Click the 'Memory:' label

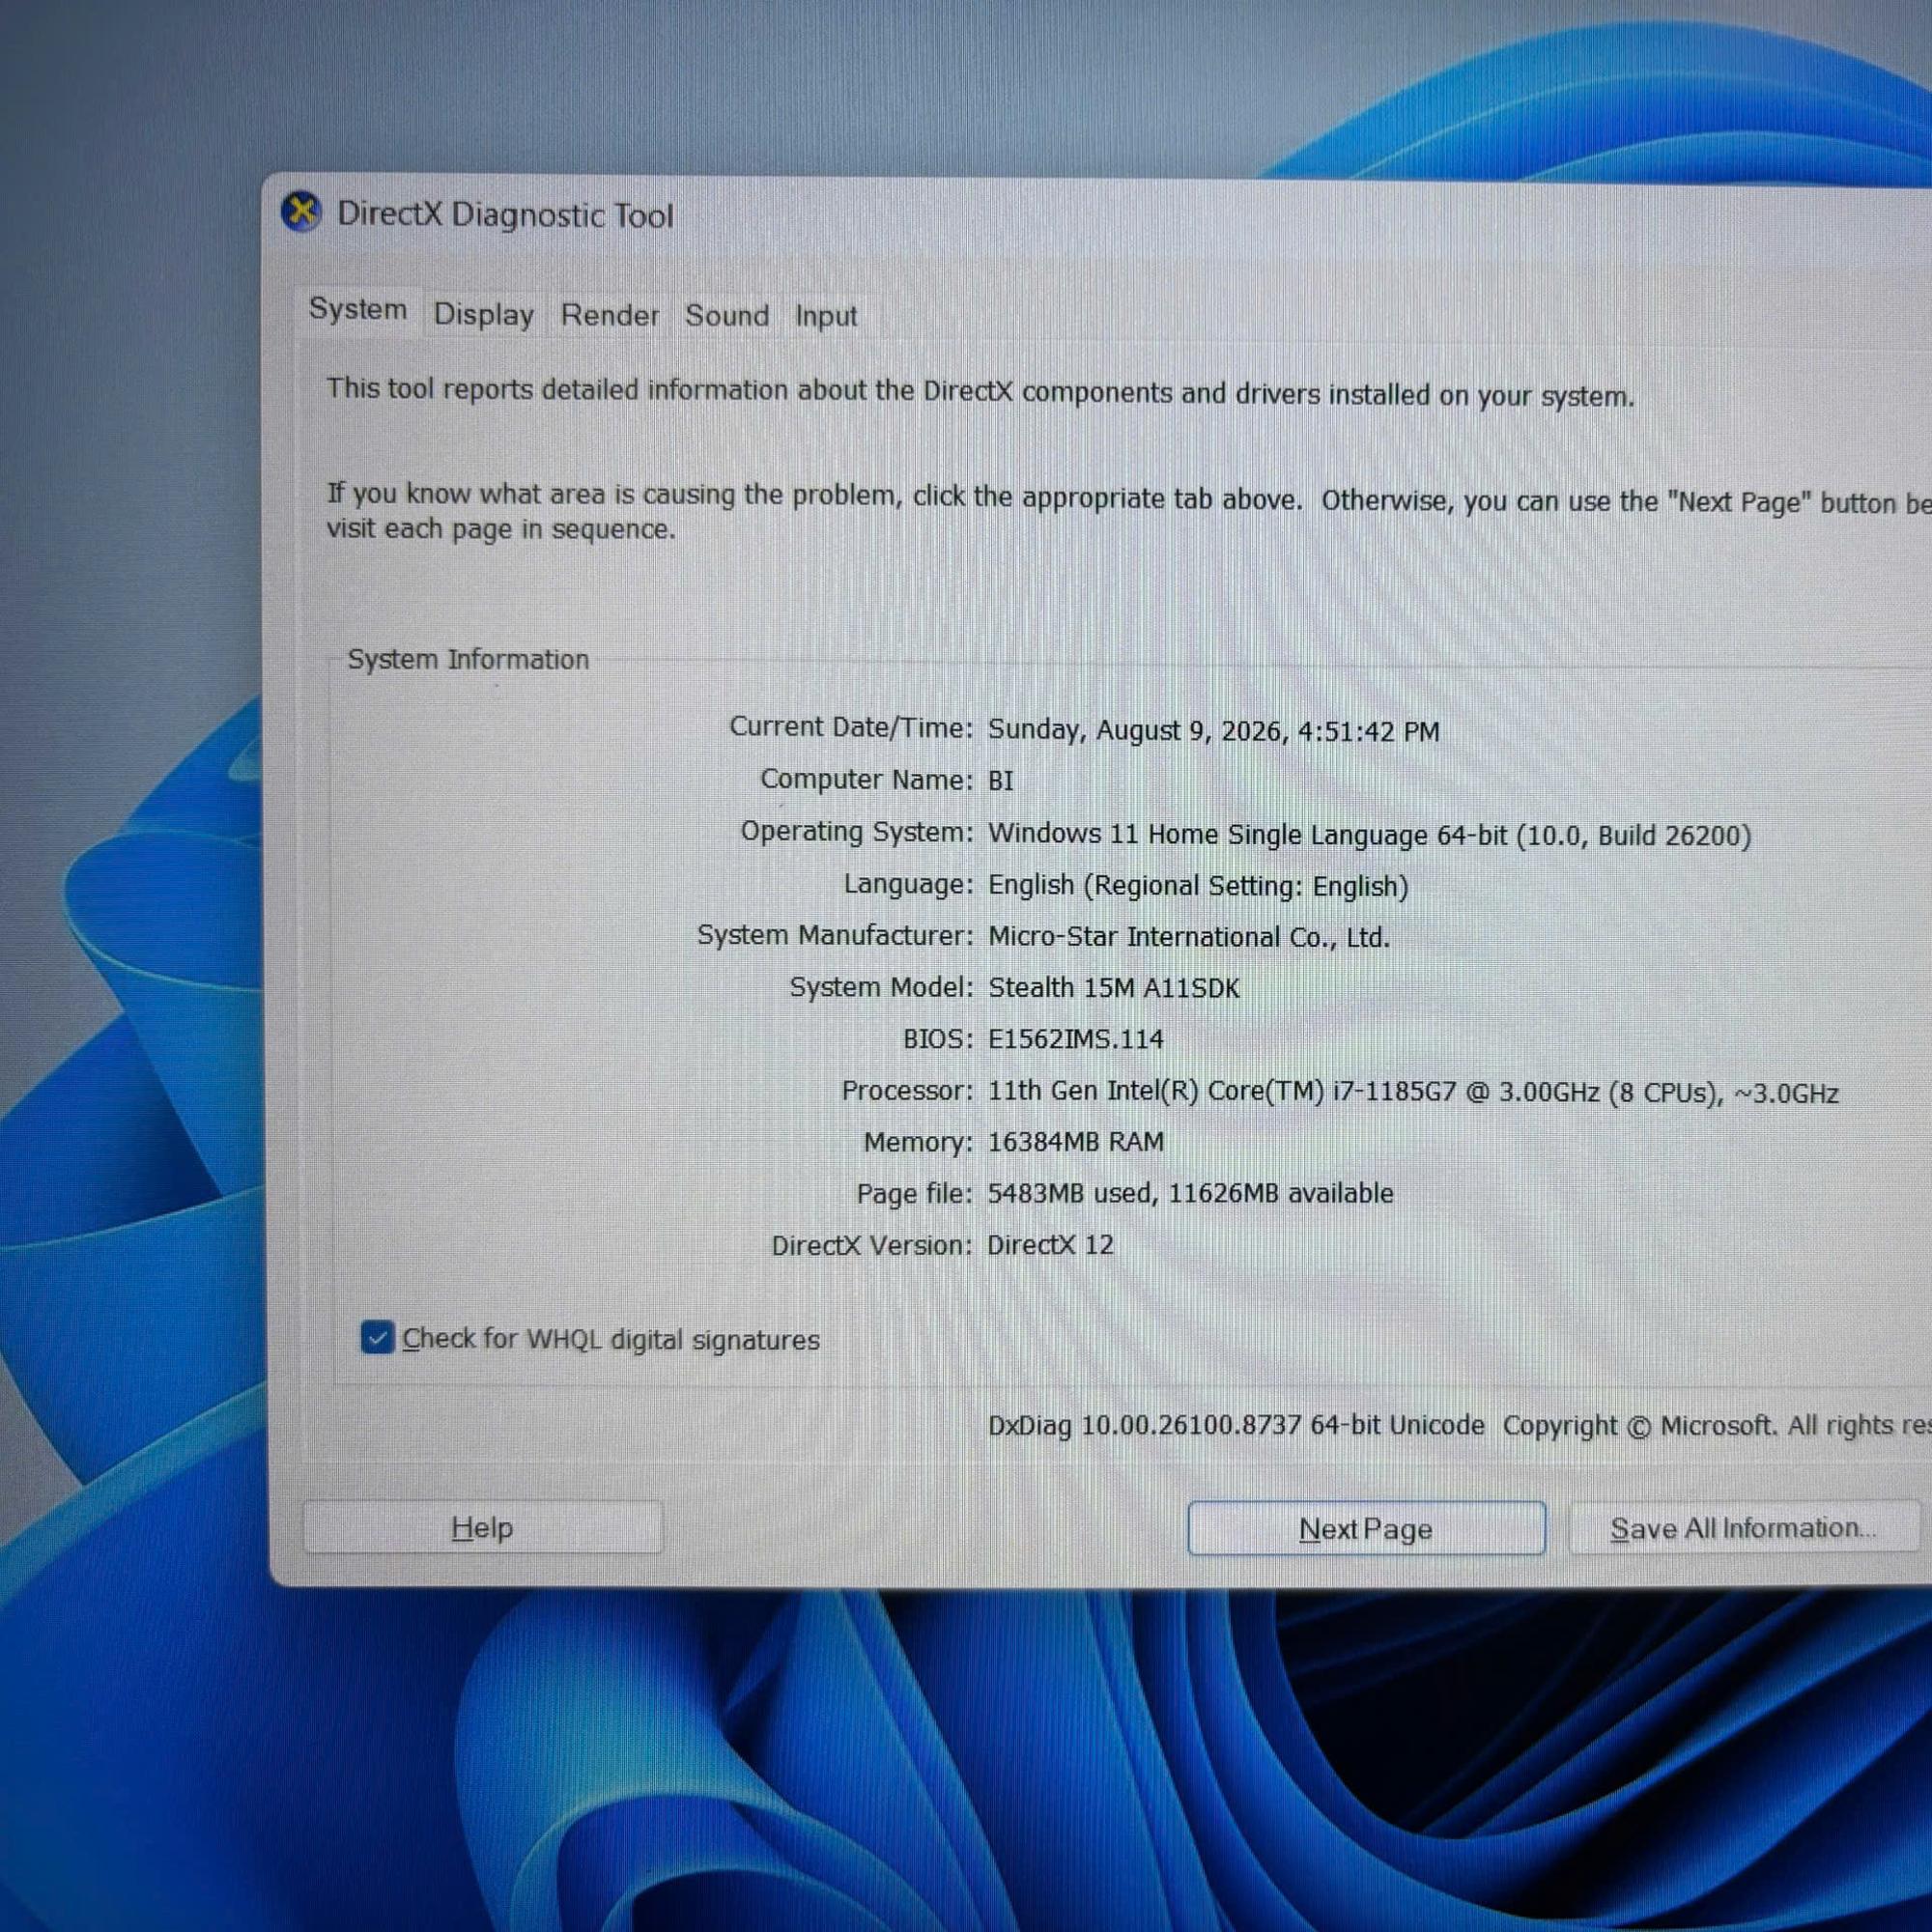point(919,1142)
